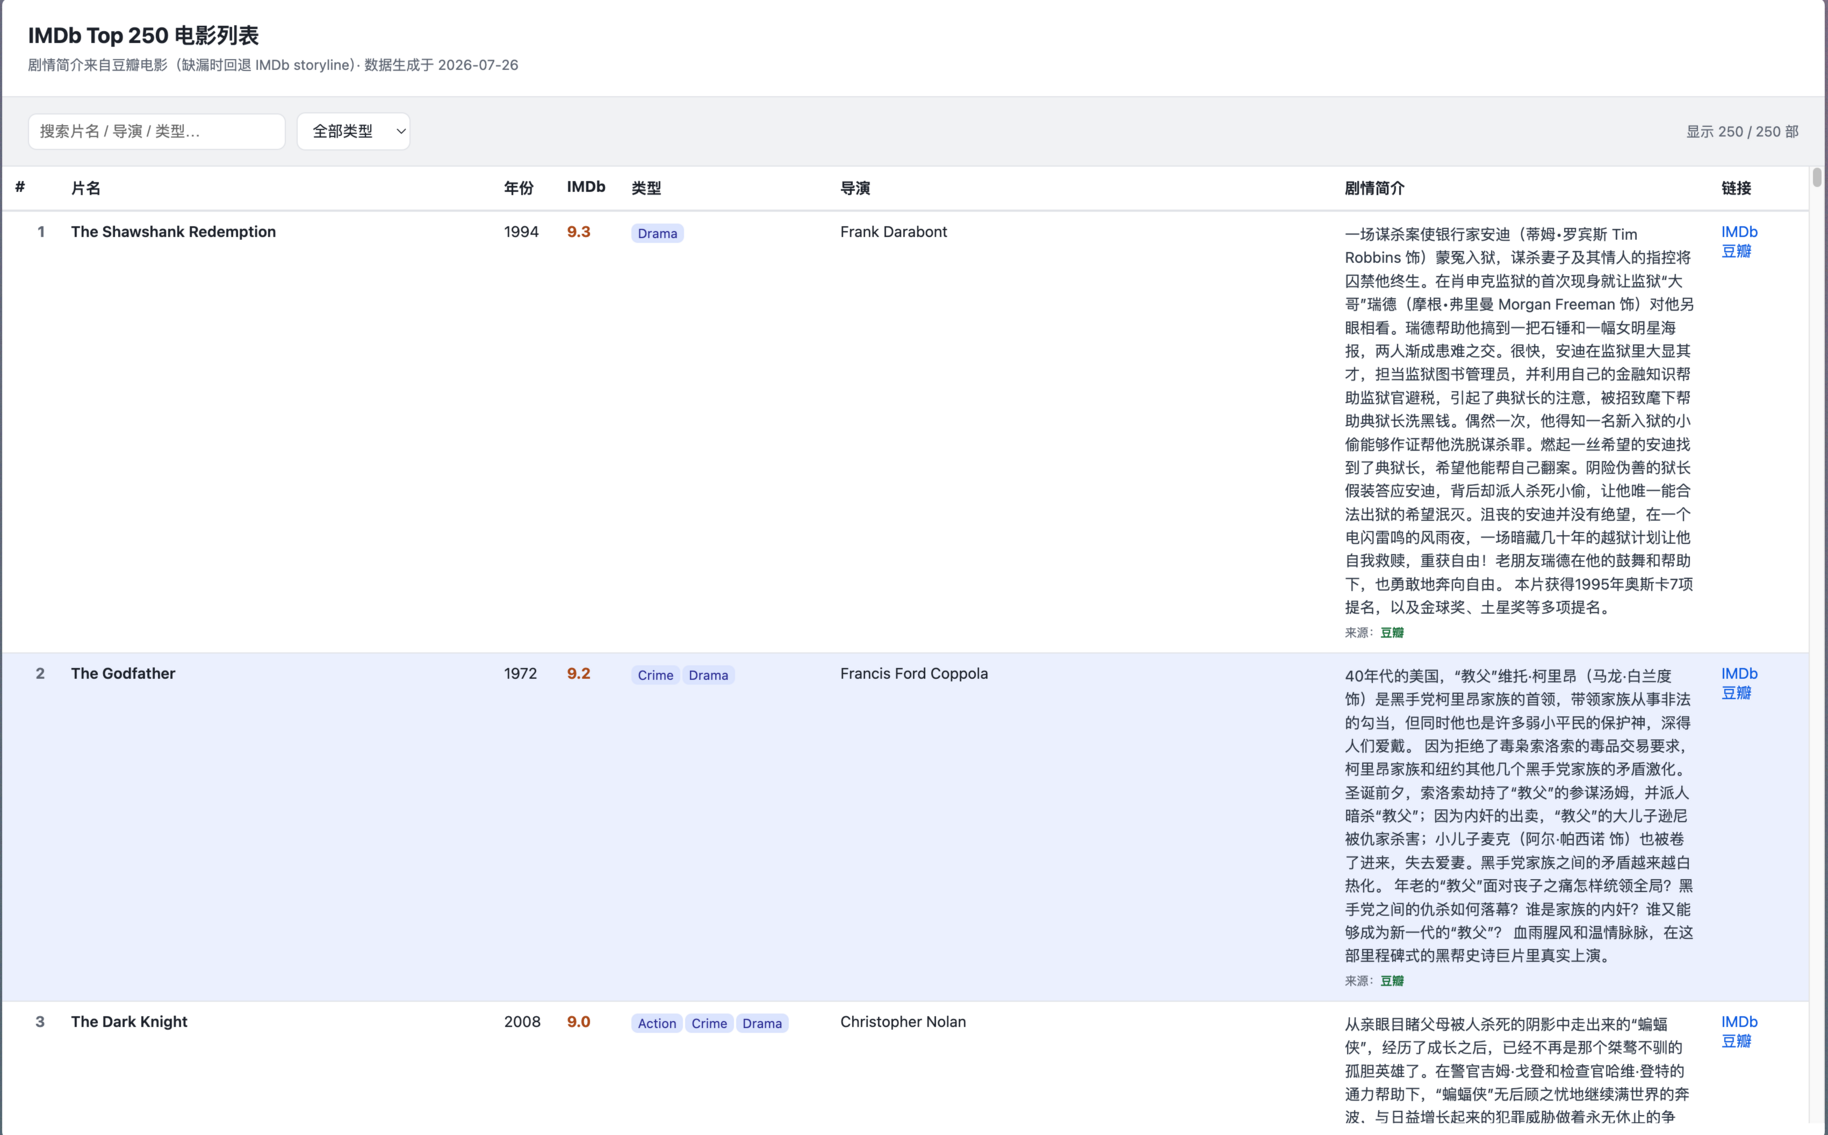Sort by the IMDb rating column header
The height and width of the screenshot is (1135, 1828).
coord(586,187)
